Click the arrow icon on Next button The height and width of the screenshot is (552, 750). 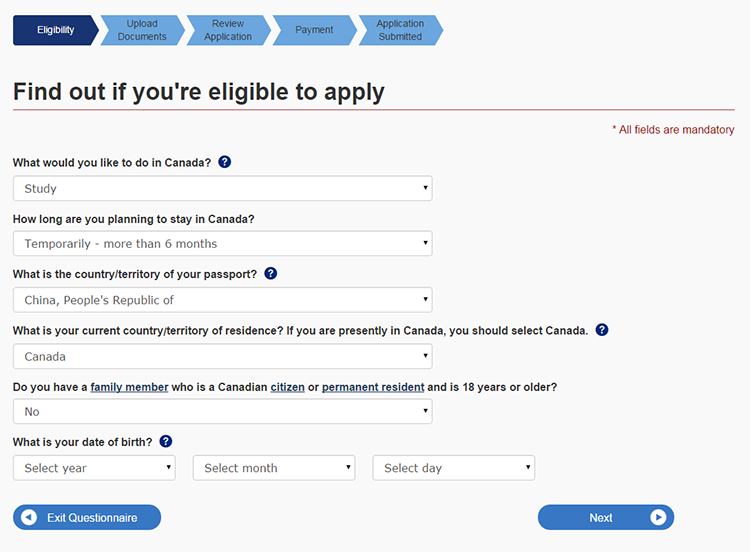(657, 517)
